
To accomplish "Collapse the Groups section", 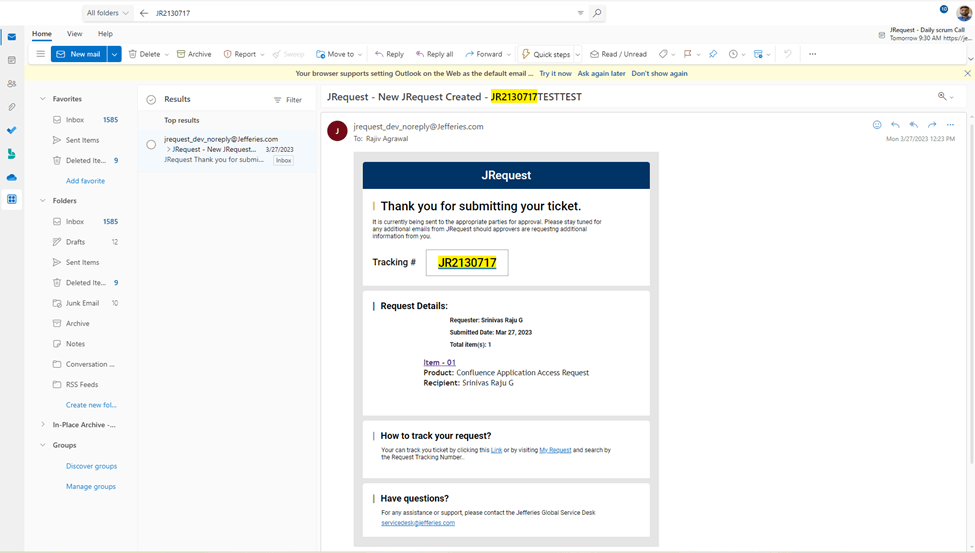I will click(43, 445).
